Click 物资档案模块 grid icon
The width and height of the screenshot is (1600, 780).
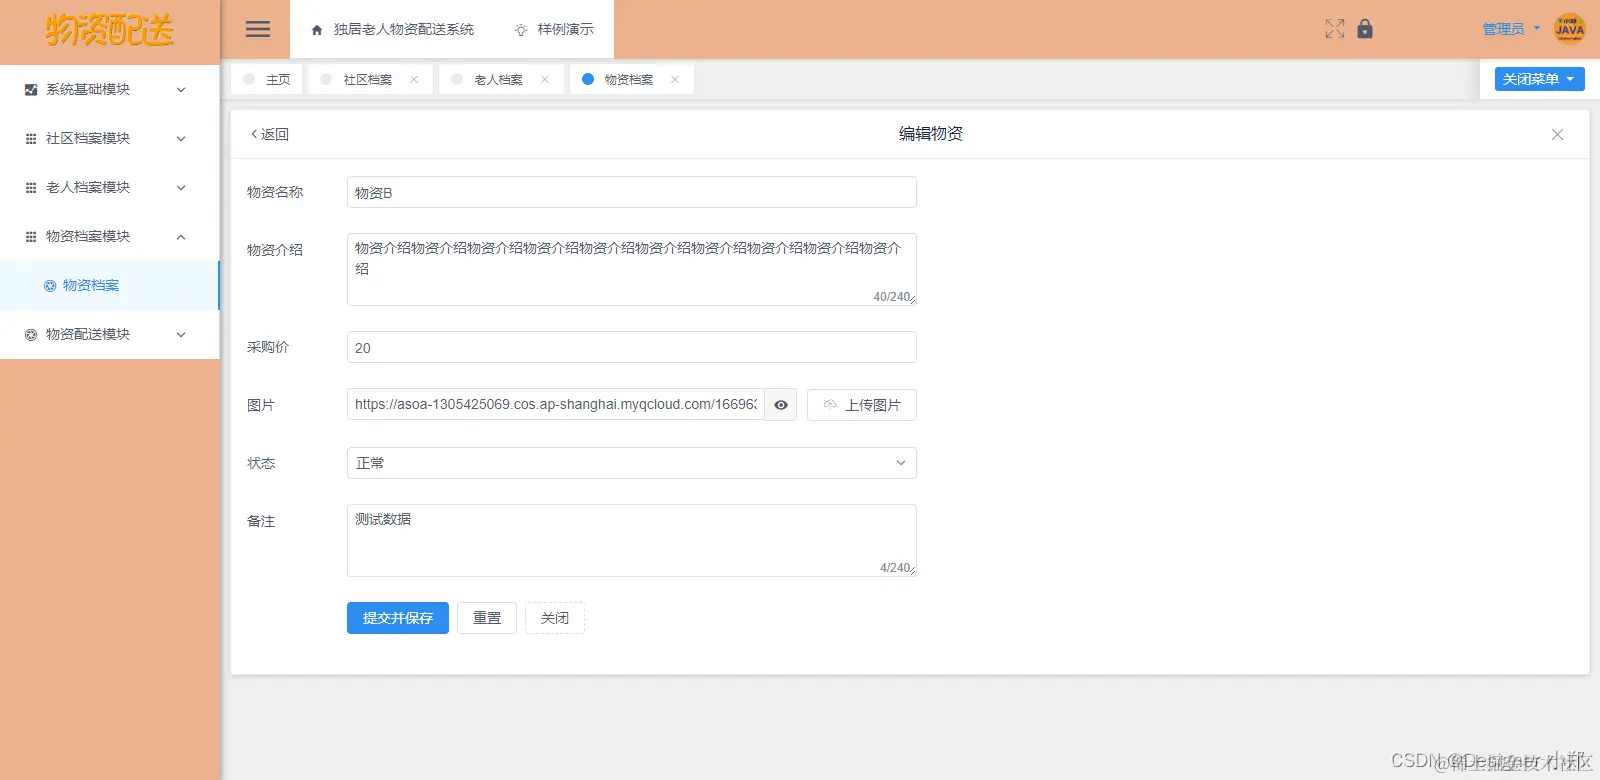click(x=31, y=237)
